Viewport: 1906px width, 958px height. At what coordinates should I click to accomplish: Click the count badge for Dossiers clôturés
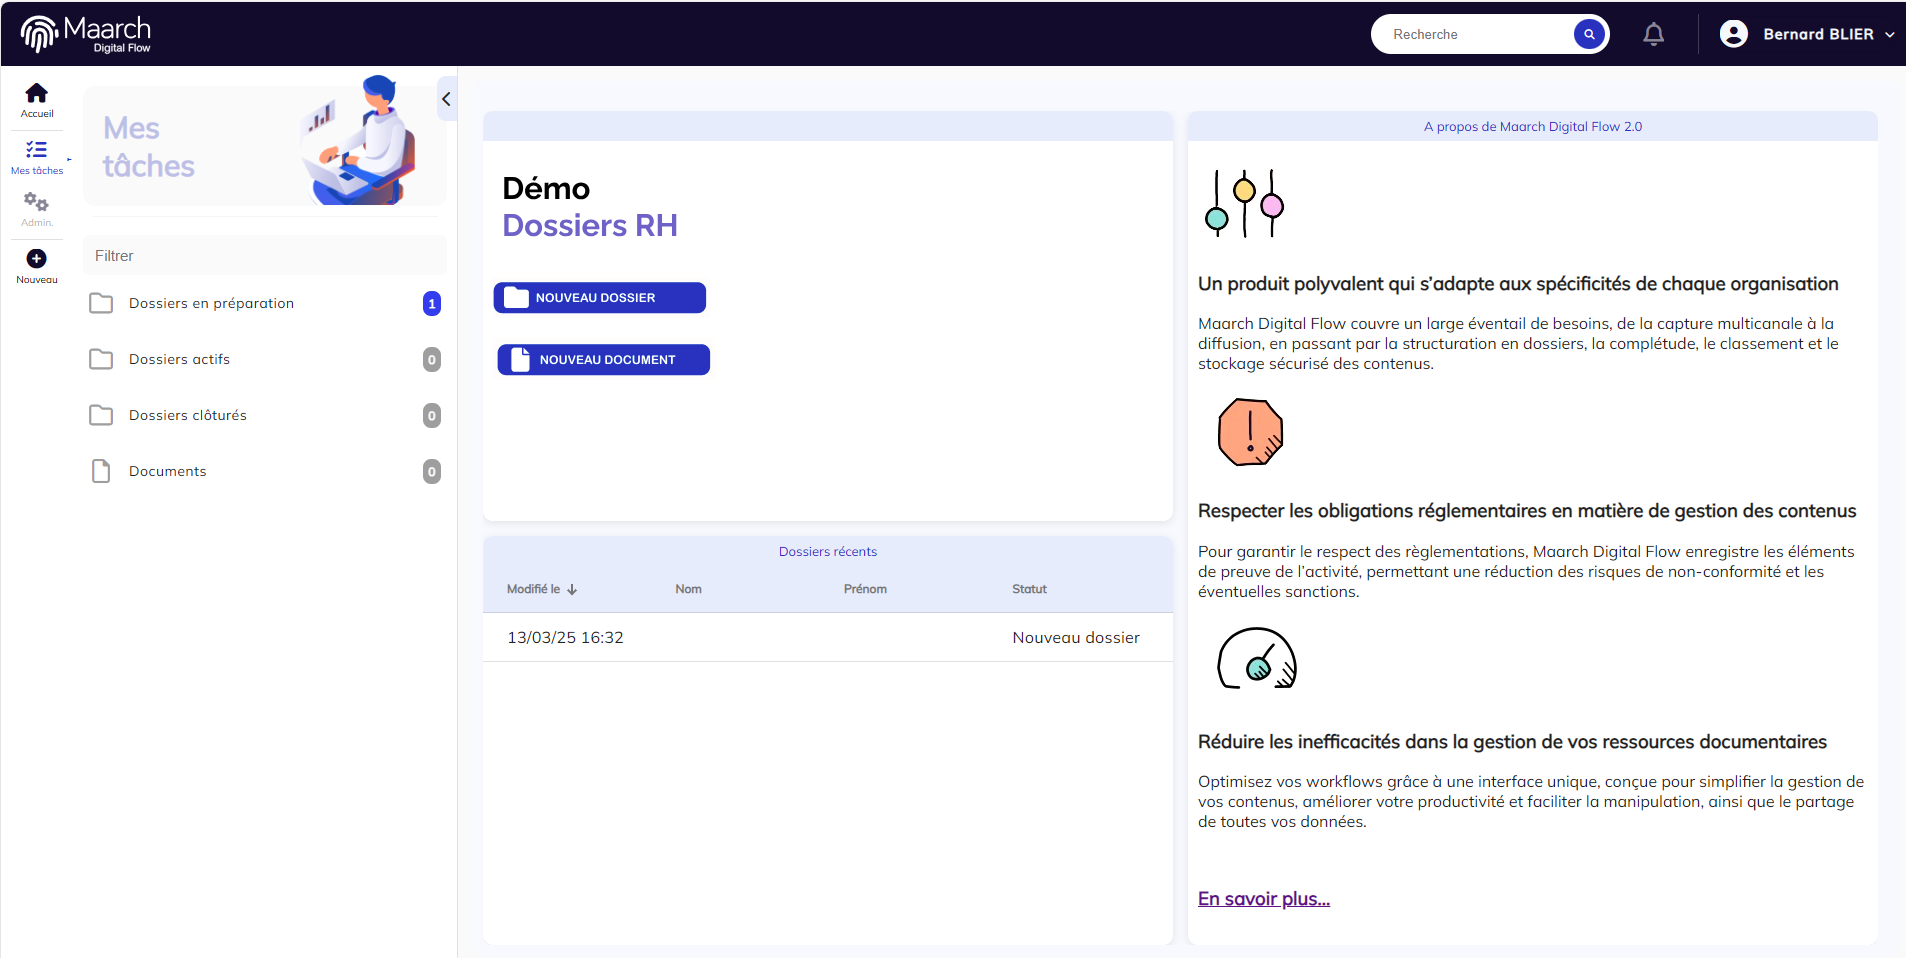pyautogui.click(x=432, y=415)
